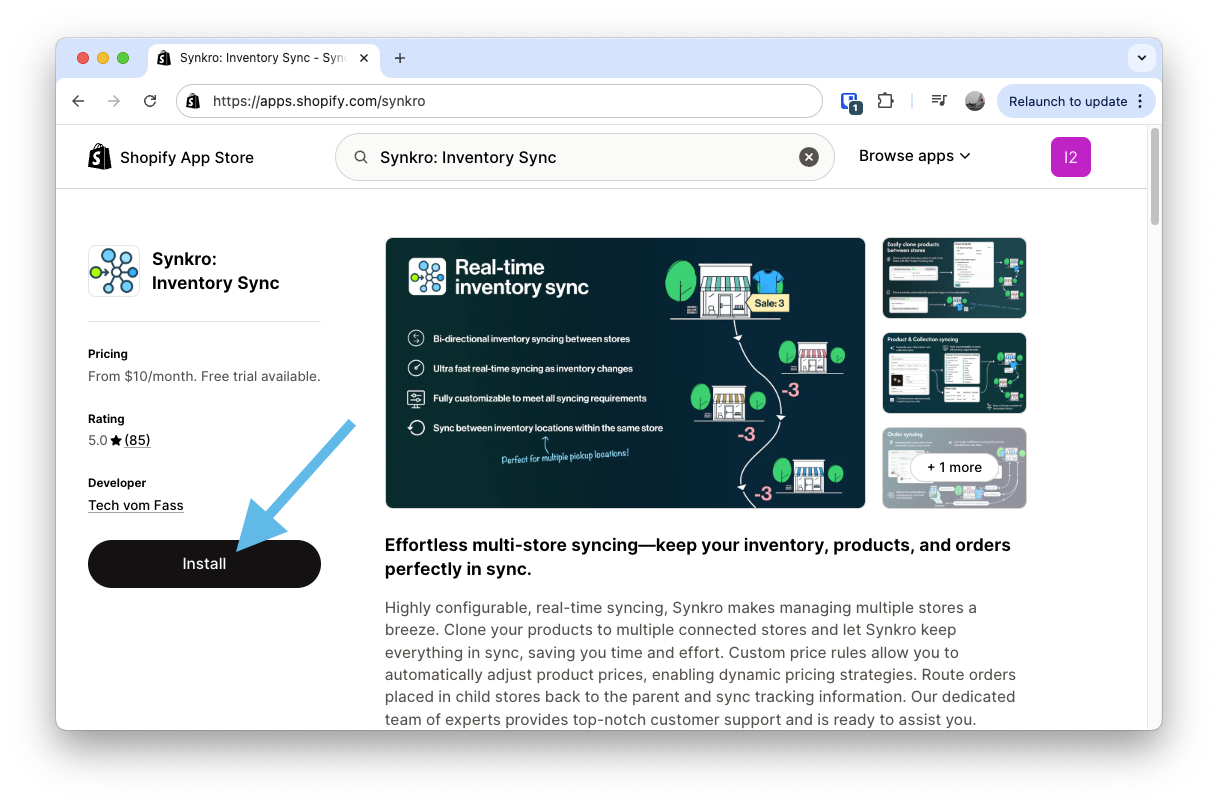Screen dimensions: 1218x804
Task: Open the clone products thumbnail
Action: point(955,277)
